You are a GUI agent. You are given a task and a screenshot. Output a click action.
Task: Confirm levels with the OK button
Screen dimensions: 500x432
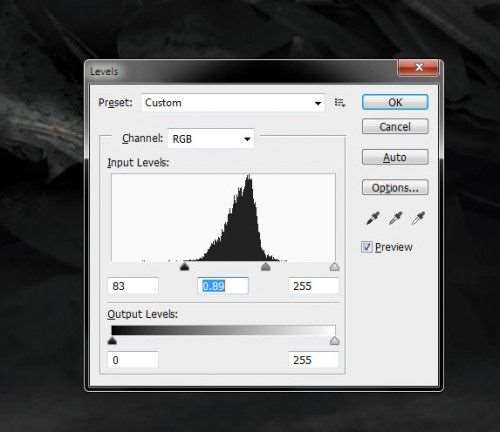pos(395,102)
